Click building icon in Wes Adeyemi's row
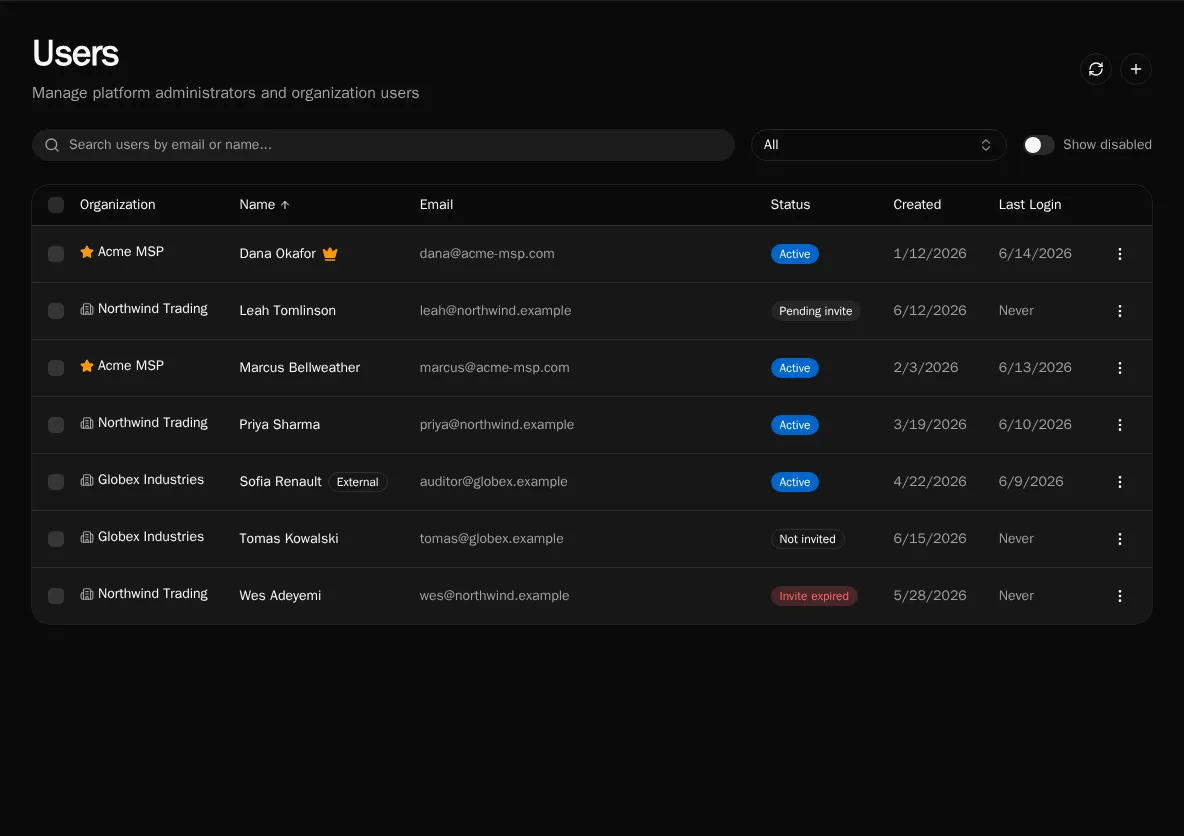 pyautogui.click(x=87, y=594)
